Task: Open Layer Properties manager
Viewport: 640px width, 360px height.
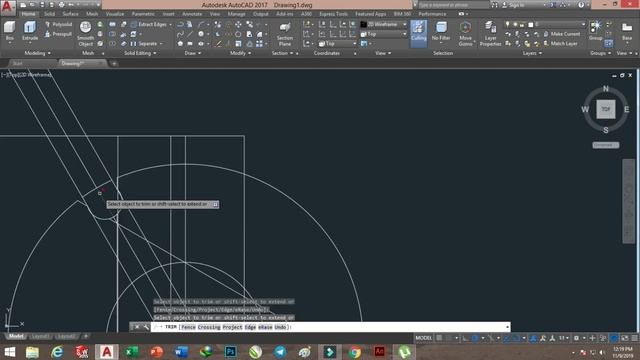Action: pyautogui.click(x=490, y=34)
